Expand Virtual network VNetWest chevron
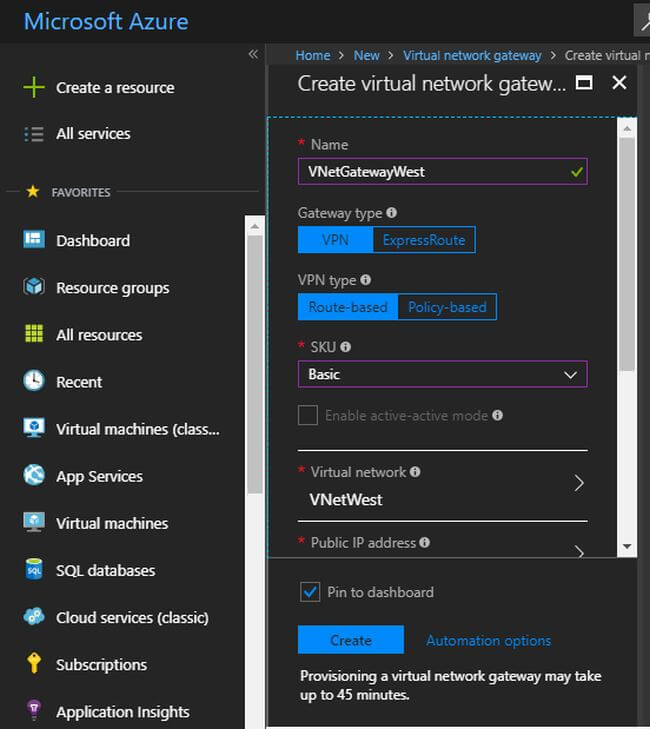 coord(579,484)
